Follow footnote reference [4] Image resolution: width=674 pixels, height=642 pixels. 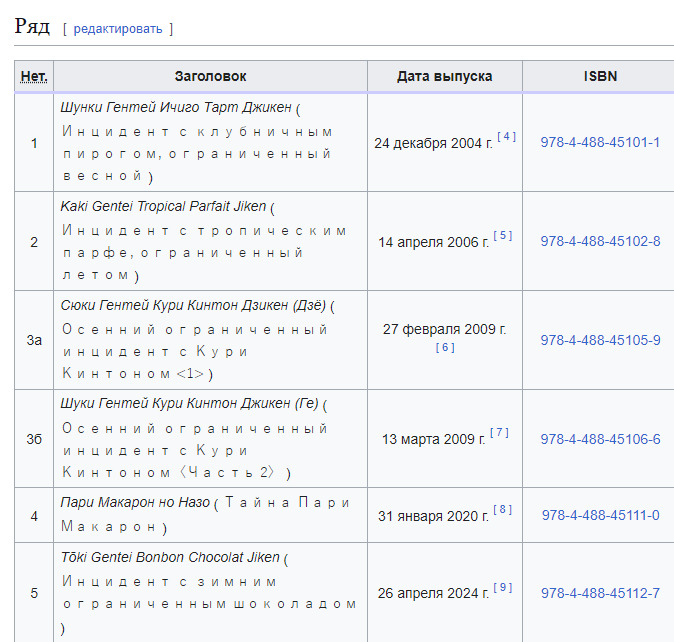point(507,137)
